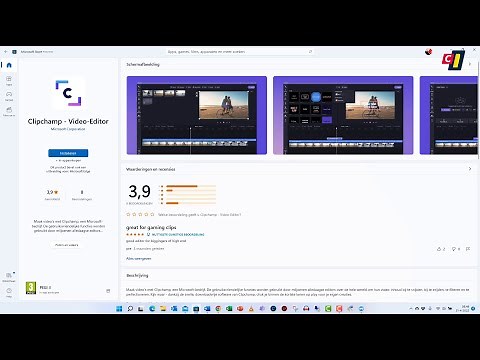480x360 pixels.
Task: Click the review title 'great for gaming clips'
Action: coord(151,227)
